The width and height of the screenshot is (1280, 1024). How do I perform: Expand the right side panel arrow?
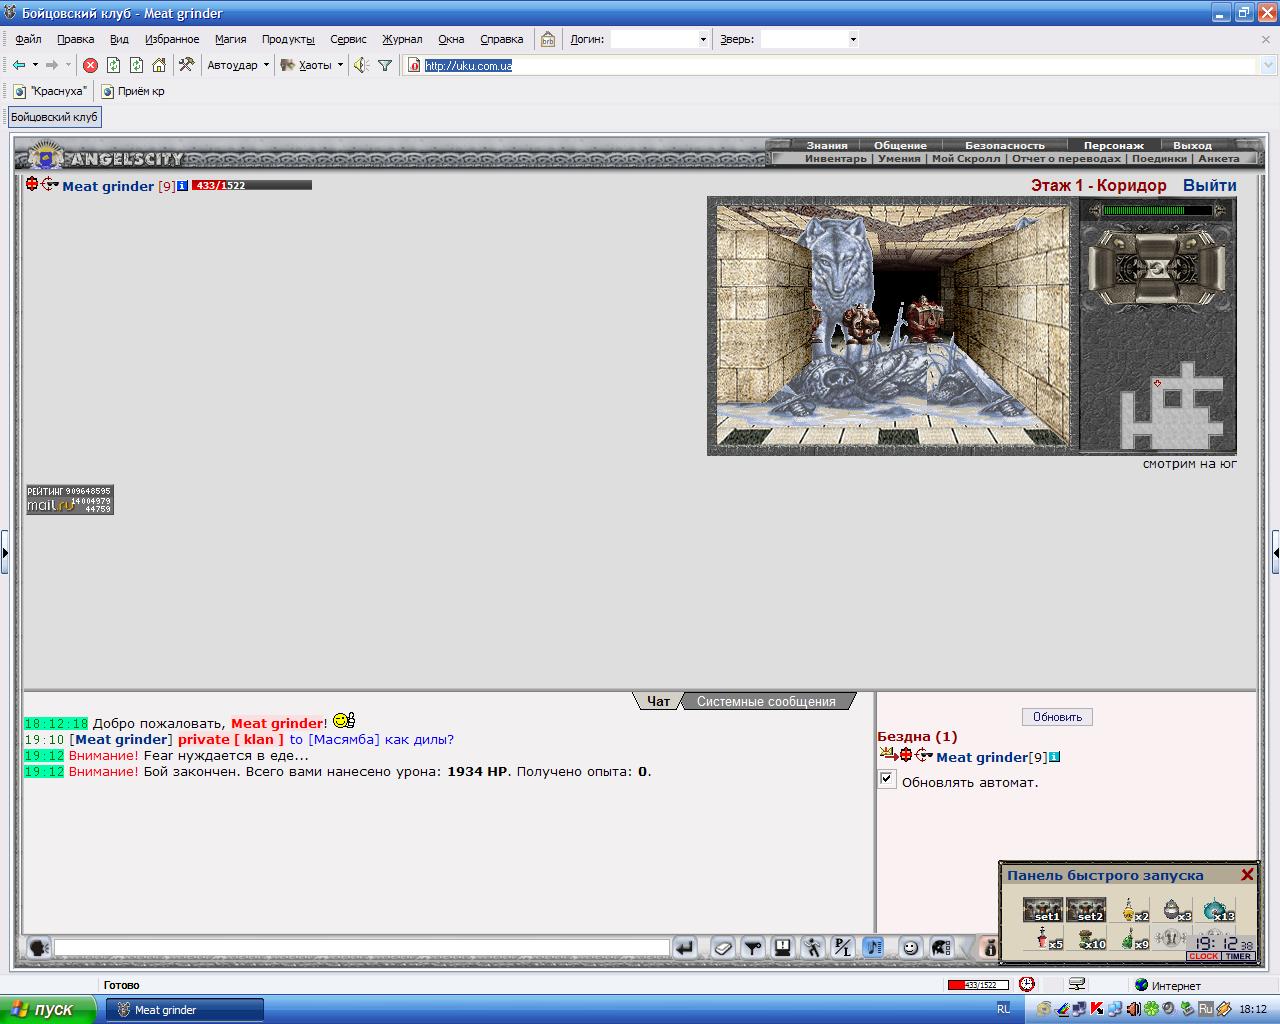(x=1276, y=552)
